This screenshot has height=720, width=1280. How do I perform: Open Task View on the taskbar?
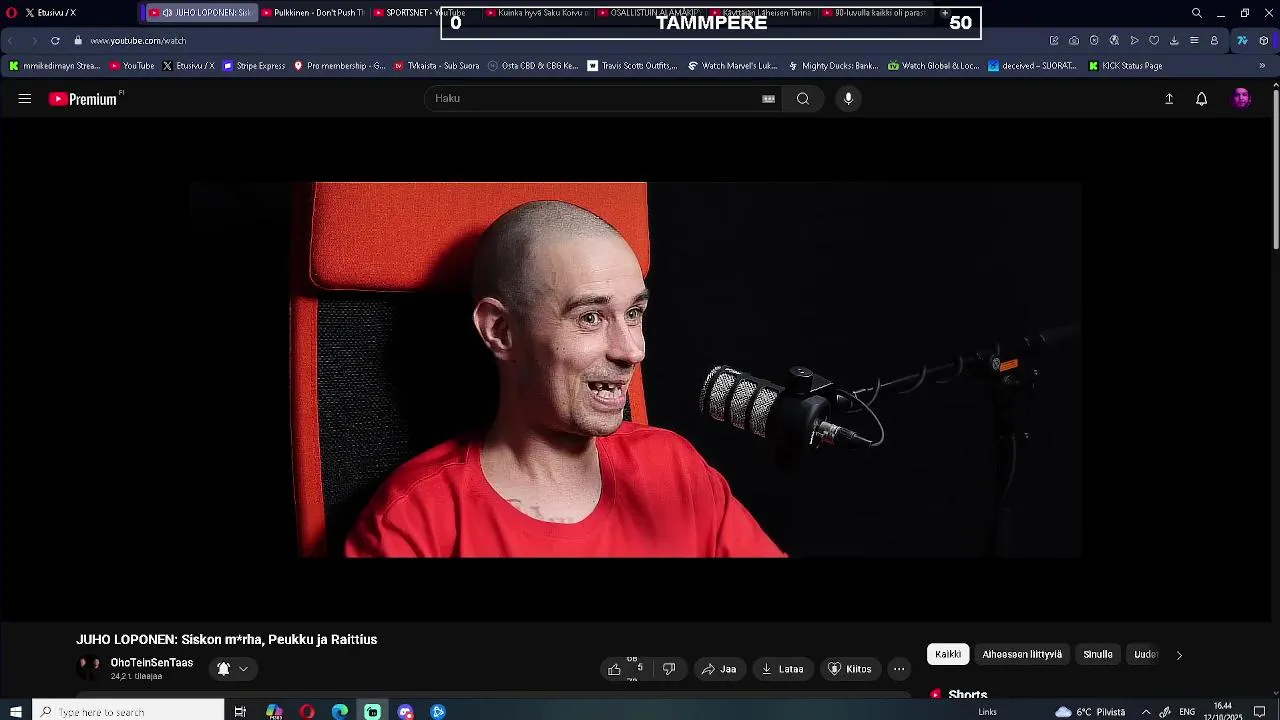point(240,712)
